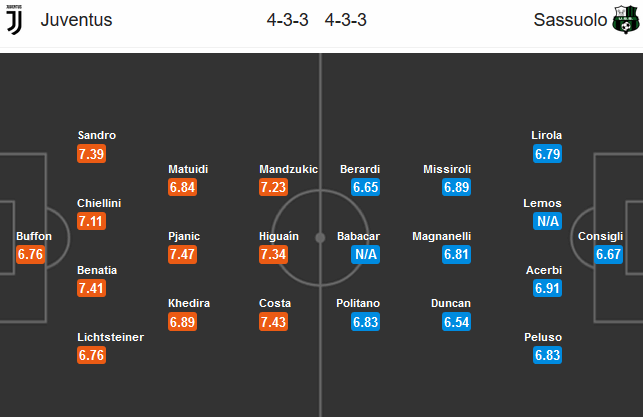Open player Chiellini's name link

(x=99, y=203)
